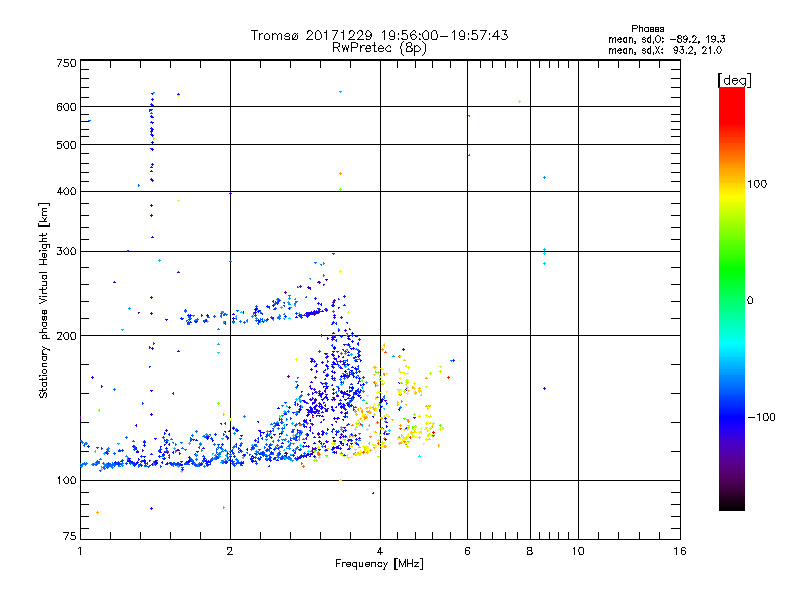The height and width of the screenshot is (600, 800).
Task: Click the '6' frequency tick label
Action: 467,551
